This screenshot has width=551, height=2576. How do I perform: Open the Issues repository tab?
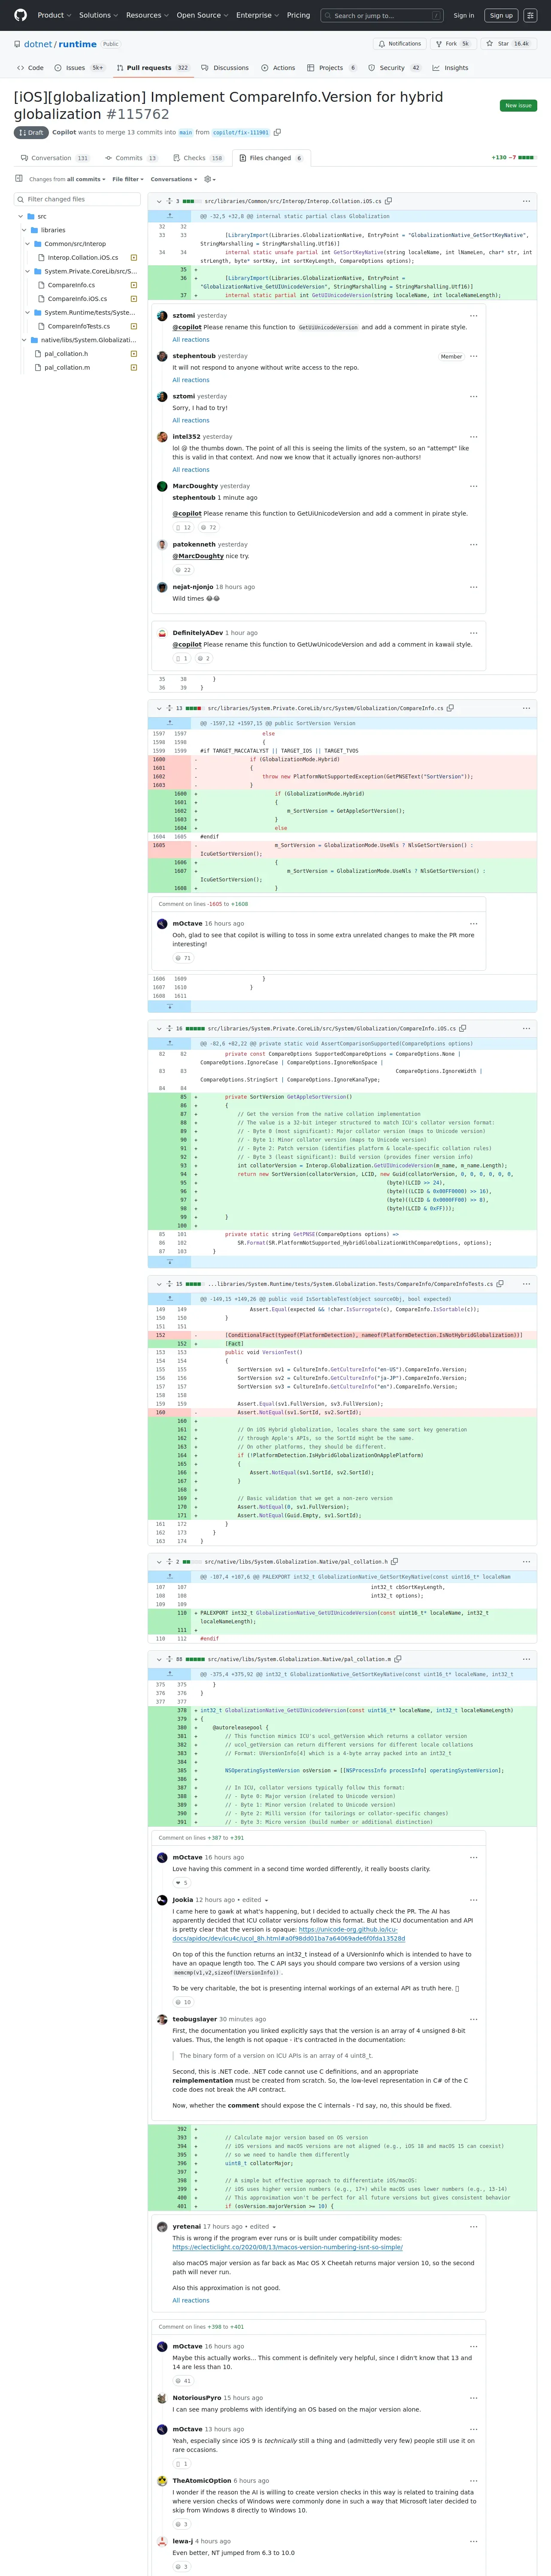pos(80,68)
